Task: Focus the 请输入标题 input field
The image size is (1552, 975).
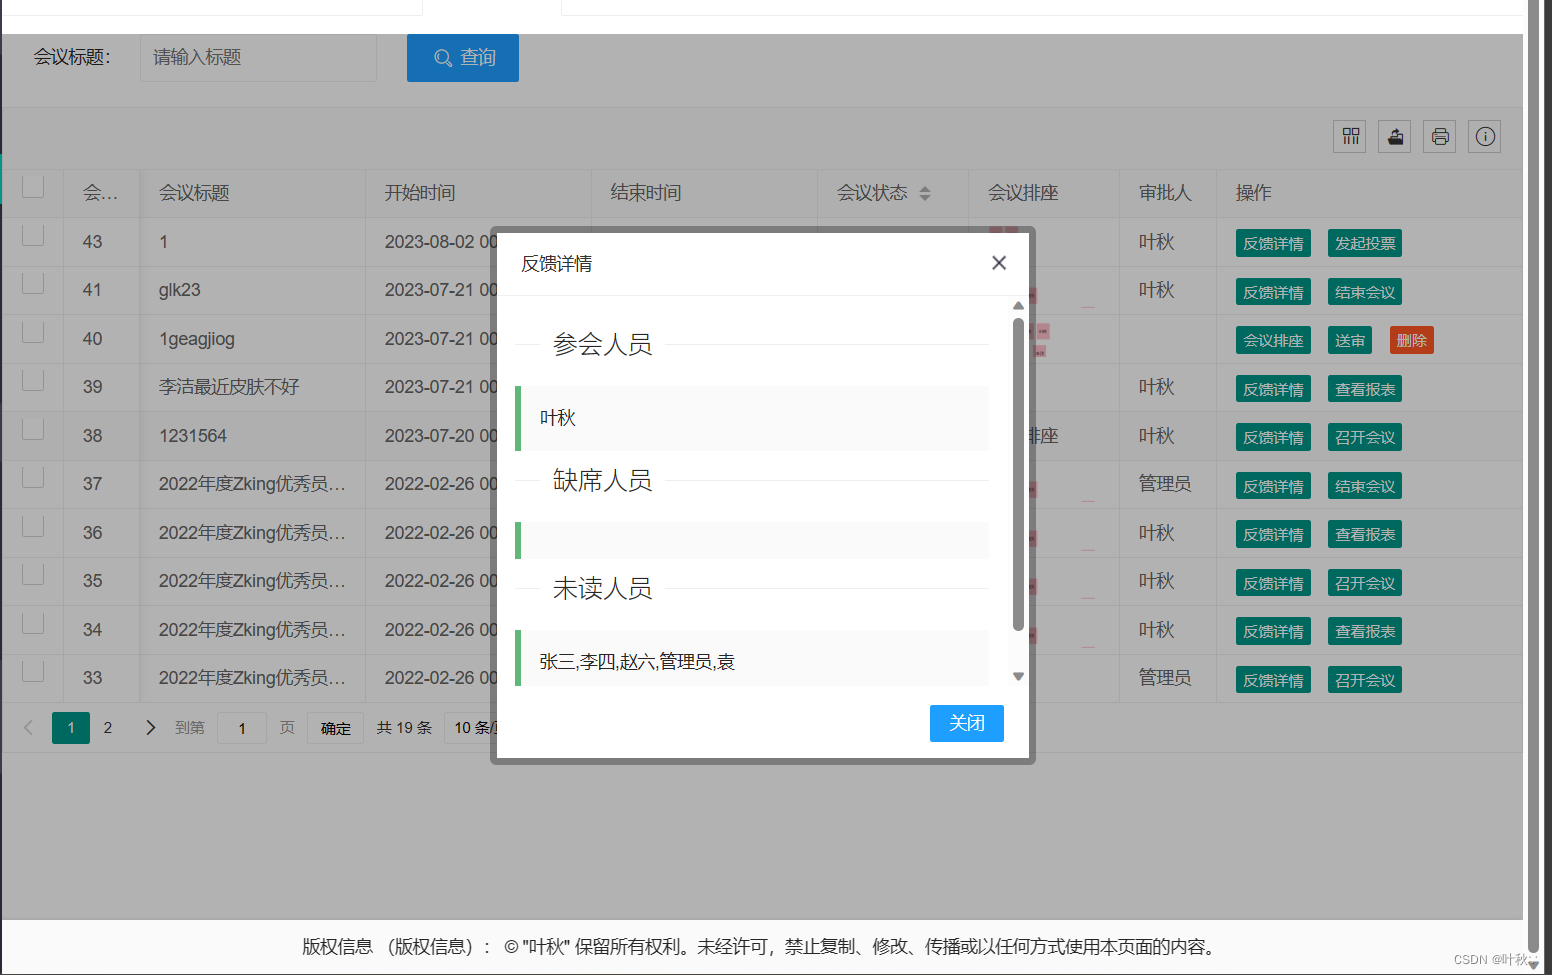Action: click(258, 58)
